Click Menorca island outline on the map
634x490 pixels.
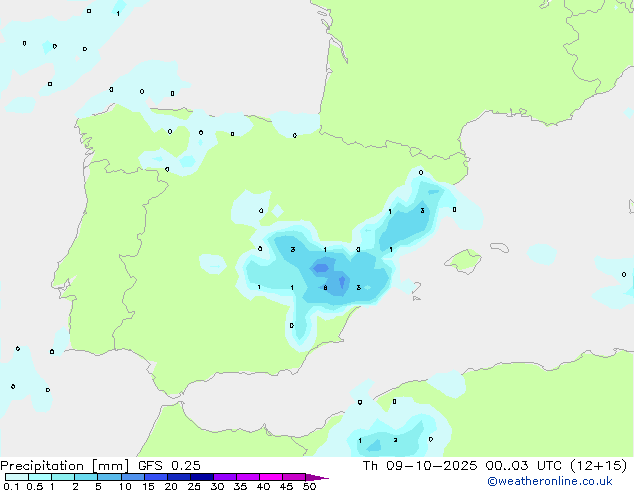[500, 247]
